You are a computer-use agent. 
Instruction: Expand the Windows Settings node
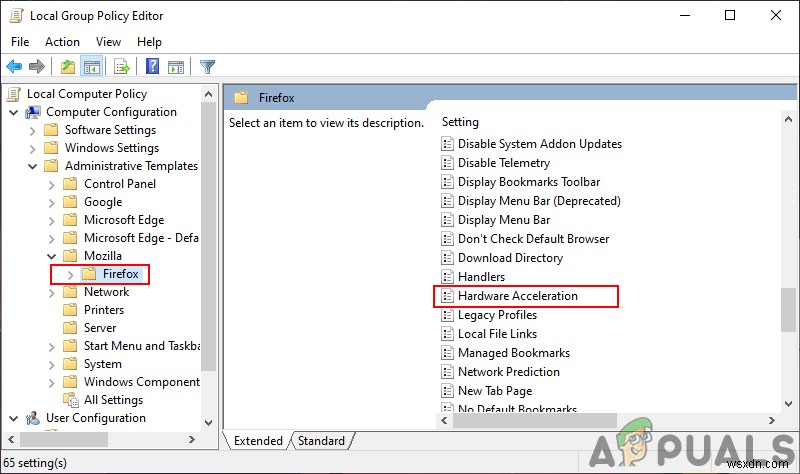coord(33,148)
